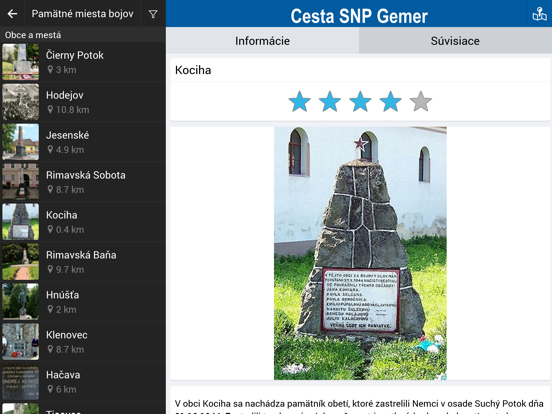This screenshot has height=414, width=552.
Task: Click the Pamätné miesta bojov title
Action: click(83, 14)
